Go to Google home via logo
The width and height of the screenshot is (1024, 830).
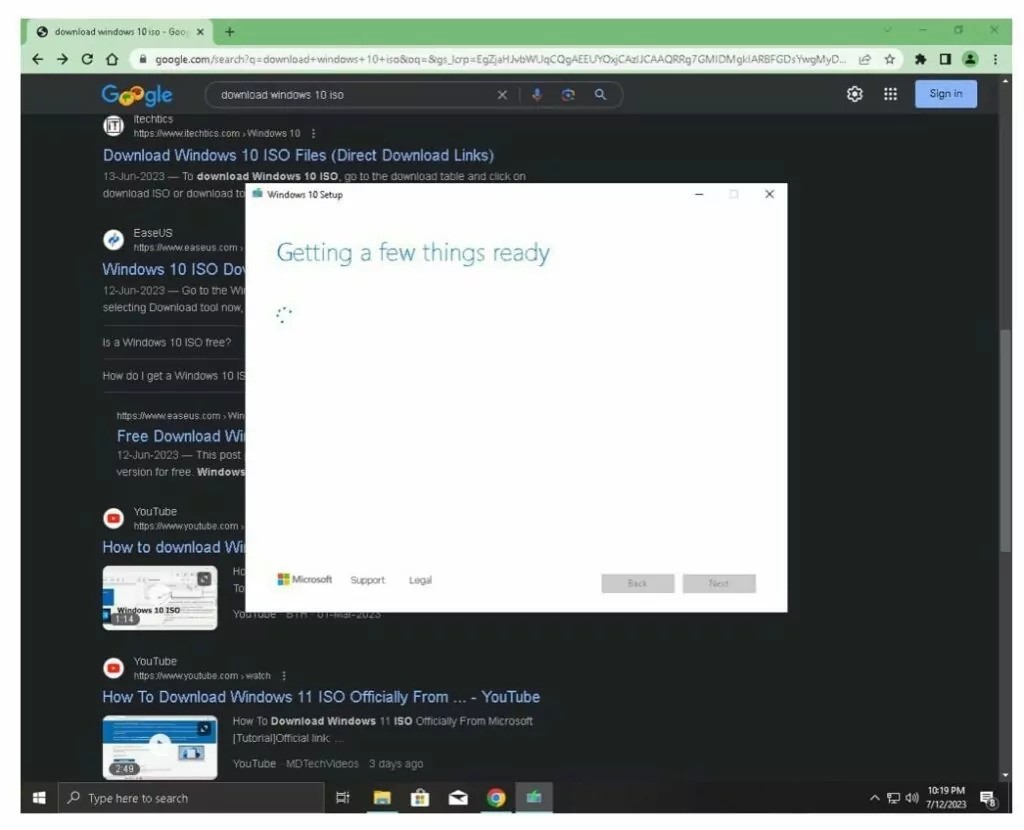tap(137, 95)
